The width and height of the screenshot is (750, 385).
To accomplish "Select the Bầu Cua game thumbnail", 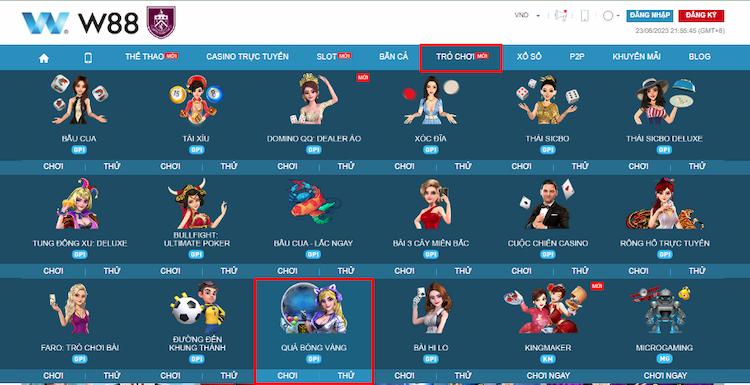I will tap(79, 99).
